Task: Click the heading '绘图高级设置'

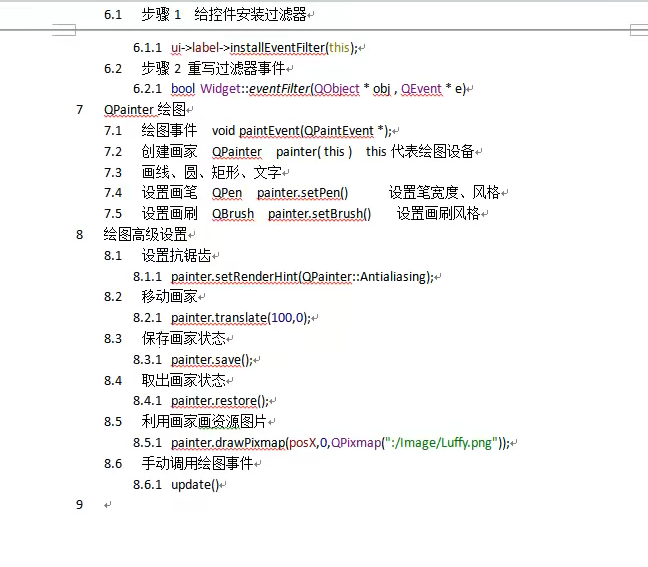Action: [145, 235]
